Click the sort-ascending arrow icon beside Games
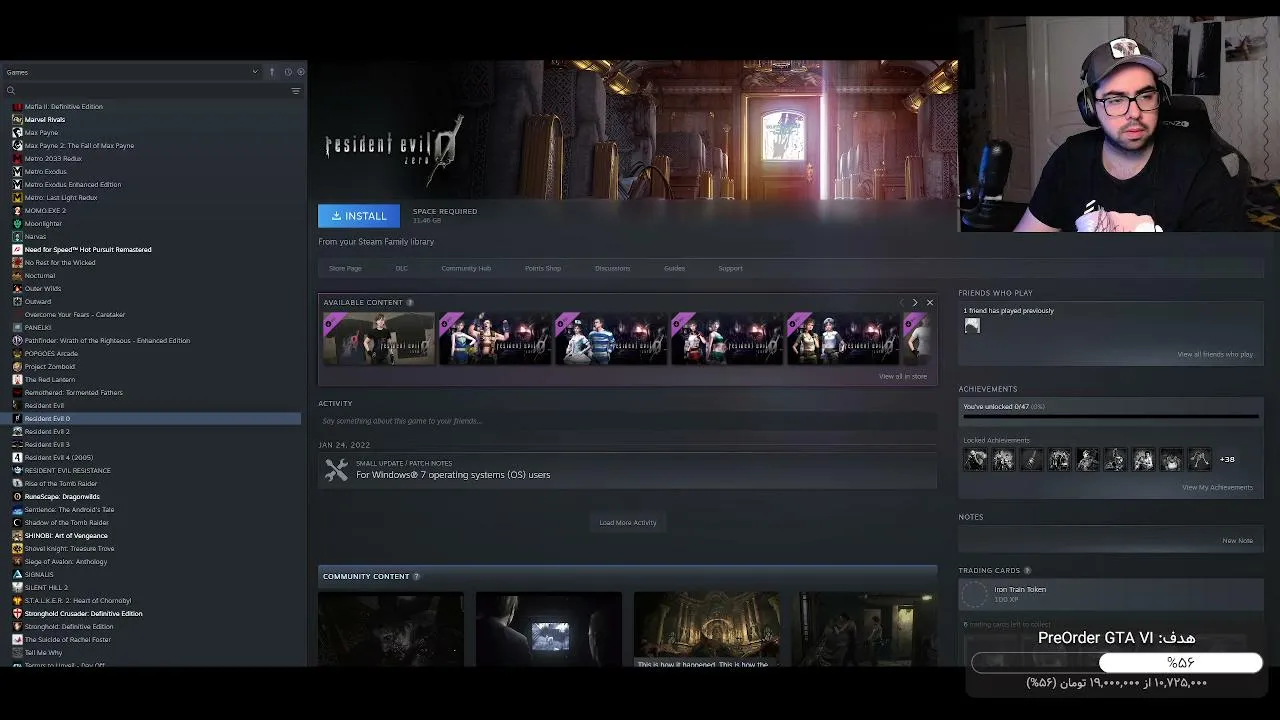The width and height of the screenshot is (1280, 720). tap(271, 72)
